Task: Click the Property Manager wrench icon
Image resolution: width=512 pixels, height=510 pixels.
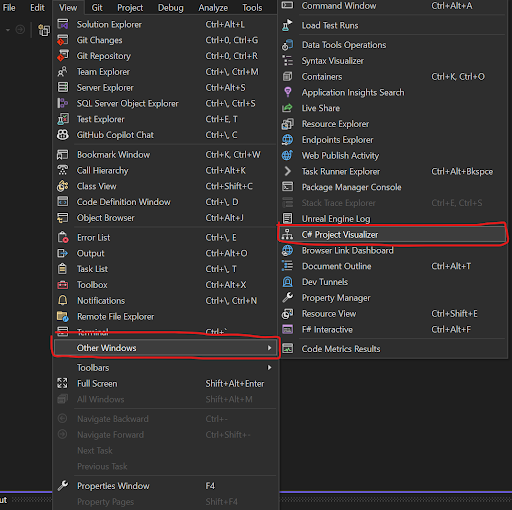Action: click(287, 298)
